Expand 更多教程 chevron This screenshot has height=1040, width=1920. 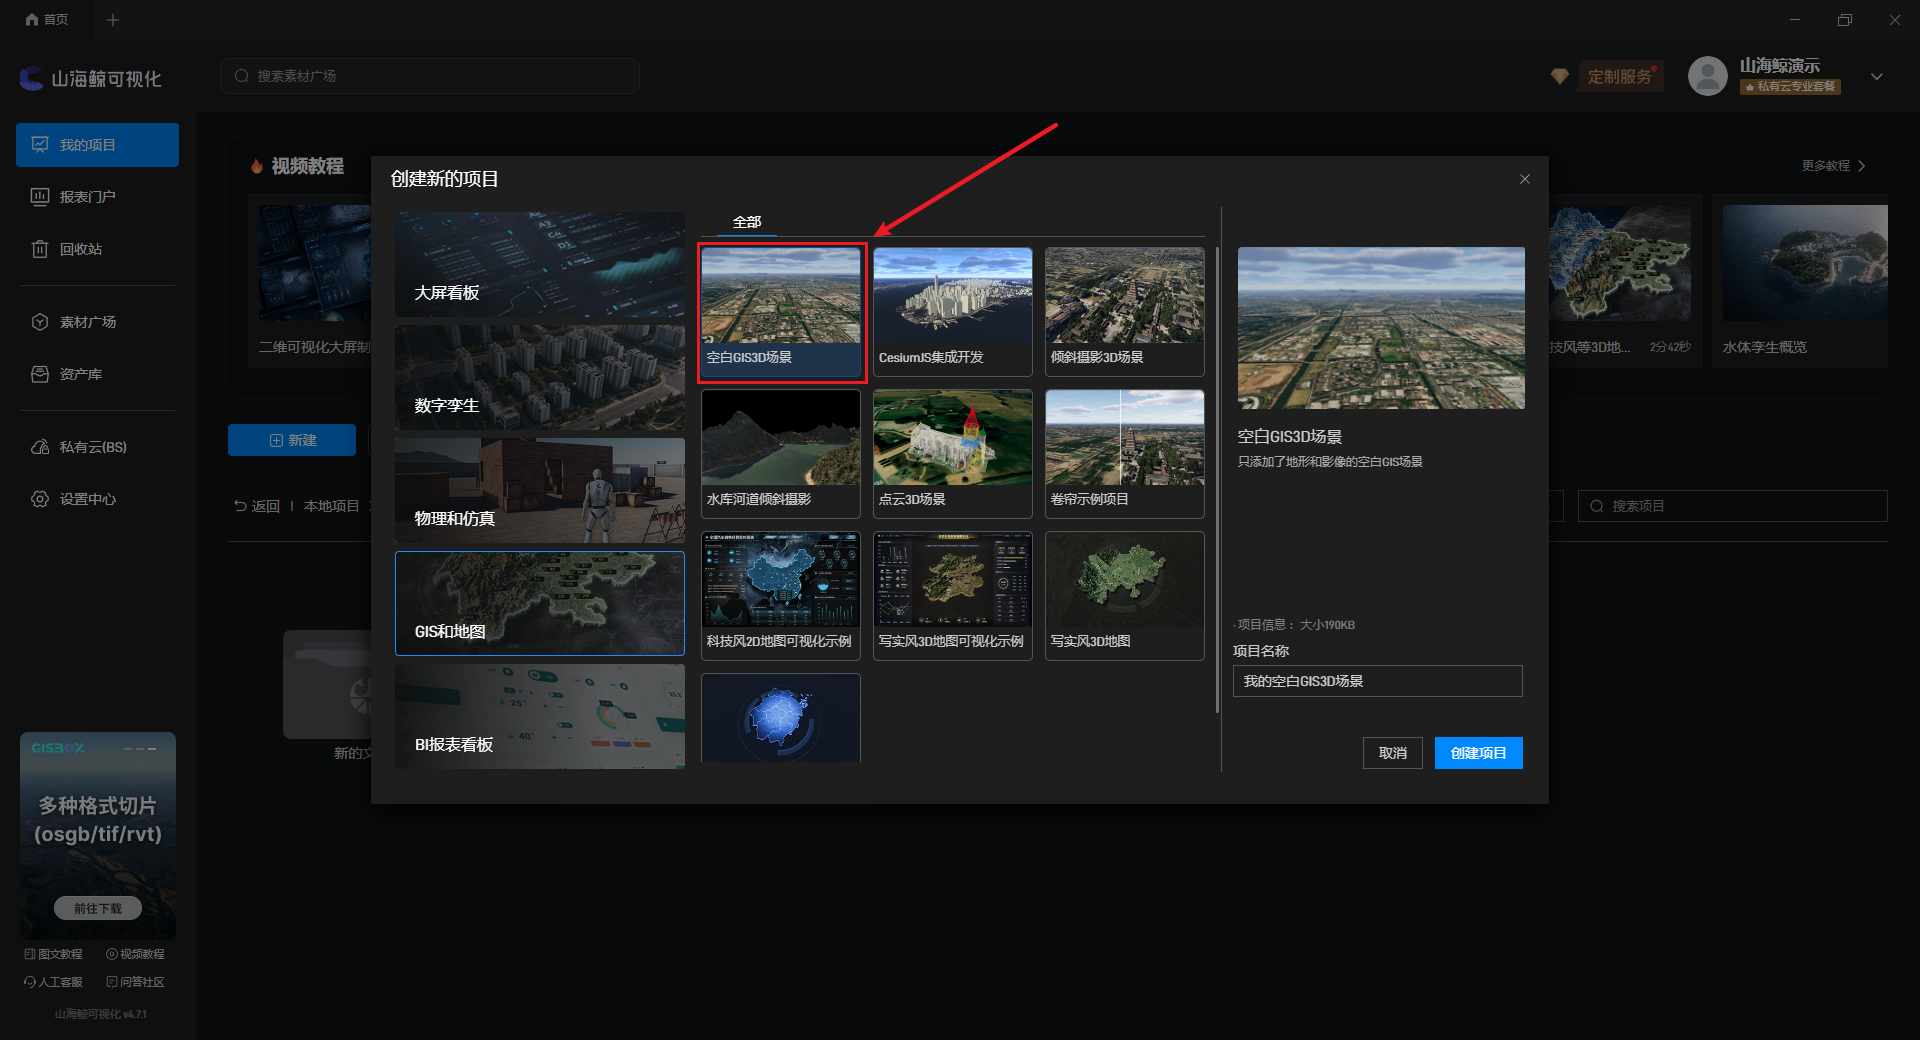point(1861,166)
